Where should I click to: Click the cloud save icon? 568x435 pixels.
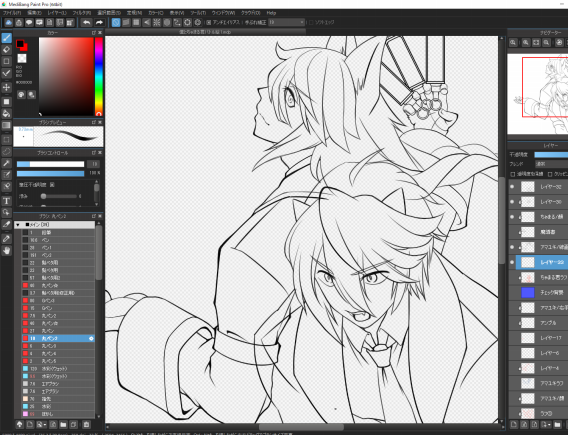coord(9,22)
